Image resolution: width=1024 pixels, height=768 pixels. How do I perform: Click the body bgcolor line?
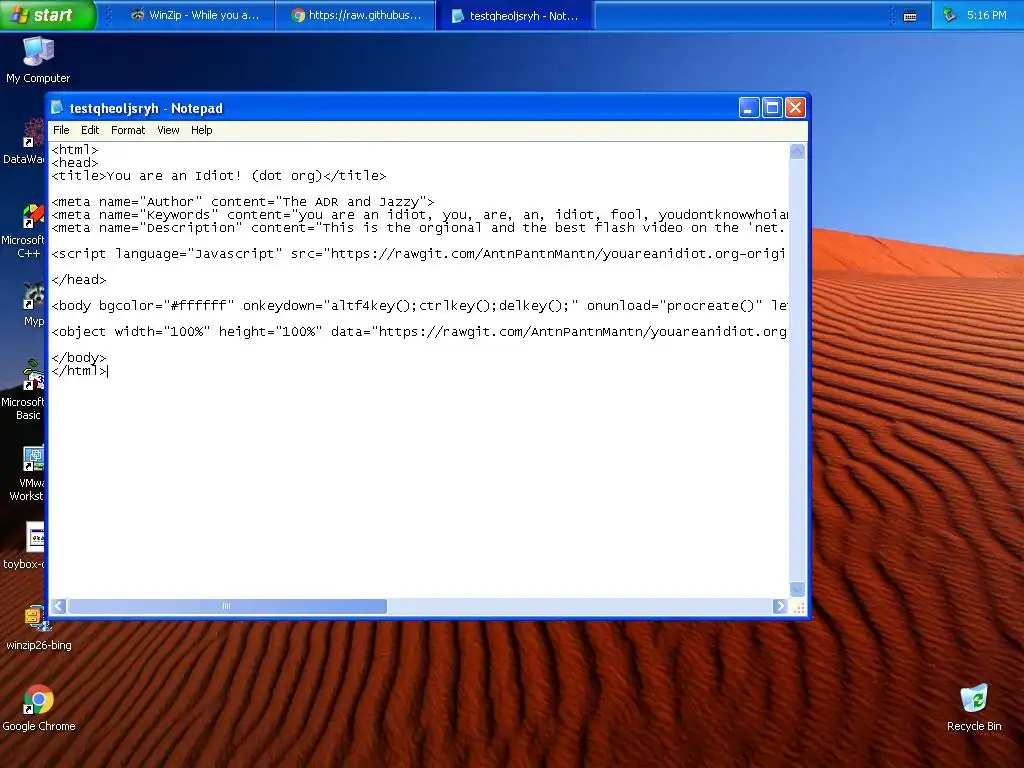[x=419, y=306]
